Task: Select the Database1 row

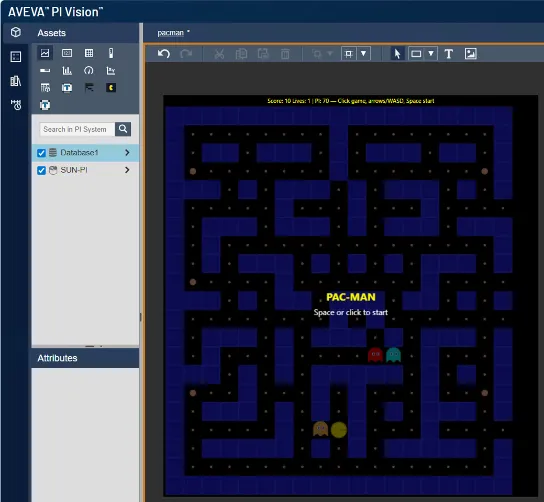Action: [x=85, y=153]
